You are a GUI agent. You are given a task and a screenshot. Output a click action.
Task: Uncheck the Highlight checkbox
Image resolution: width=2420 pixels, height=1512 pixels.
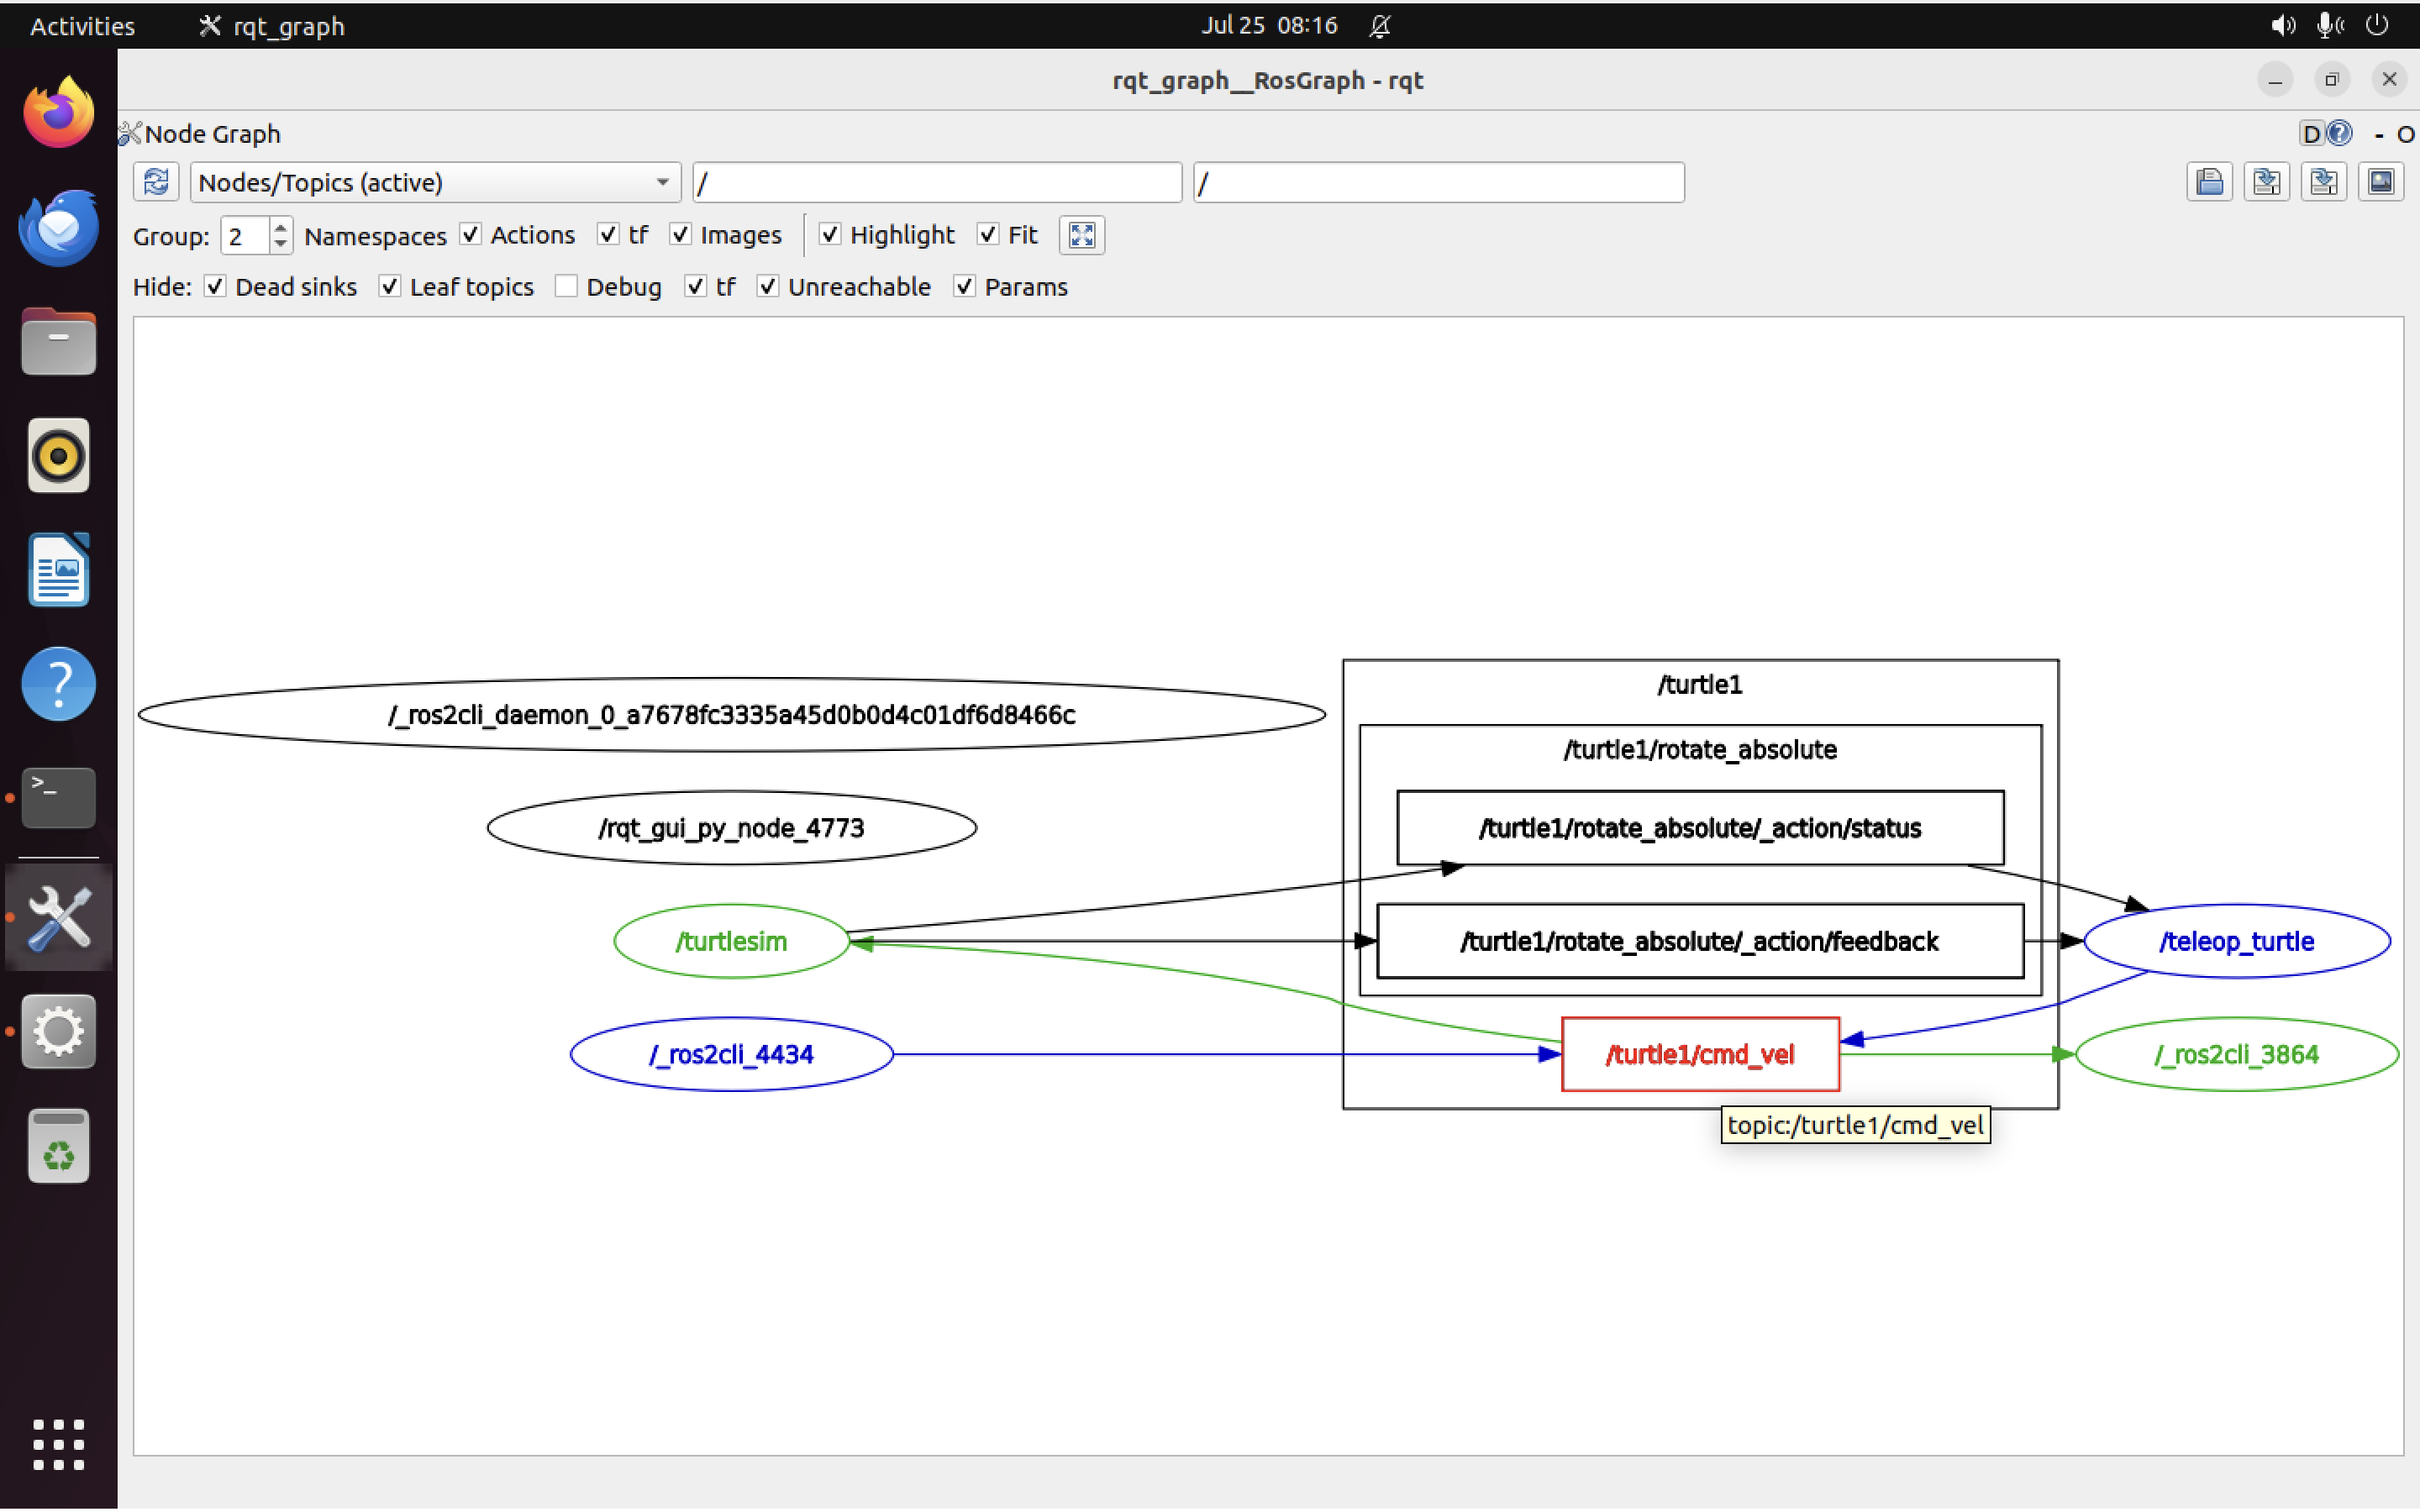[830, 235]
